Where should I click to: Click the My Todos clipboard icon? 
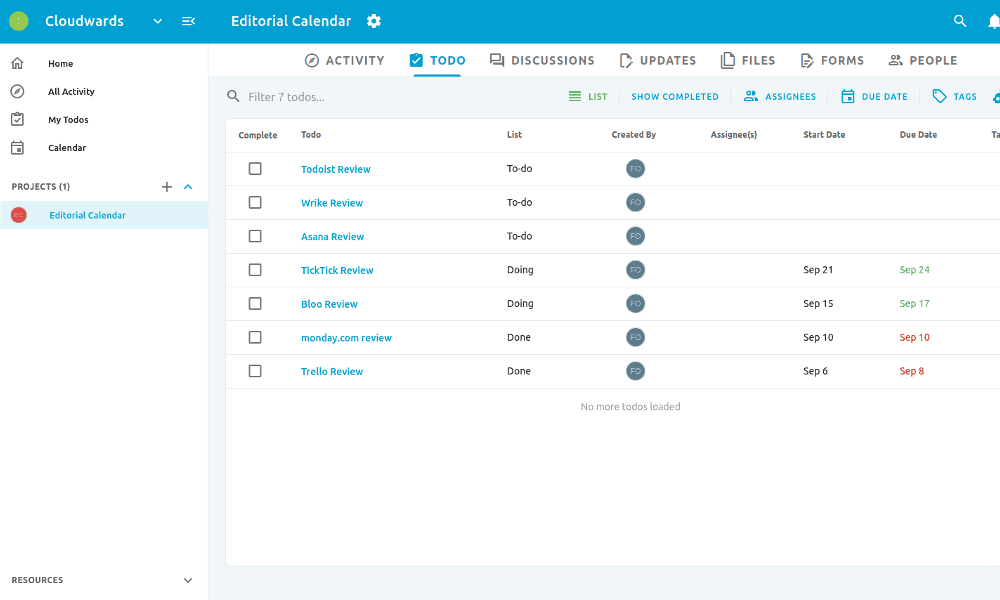[x=17, y=119]
